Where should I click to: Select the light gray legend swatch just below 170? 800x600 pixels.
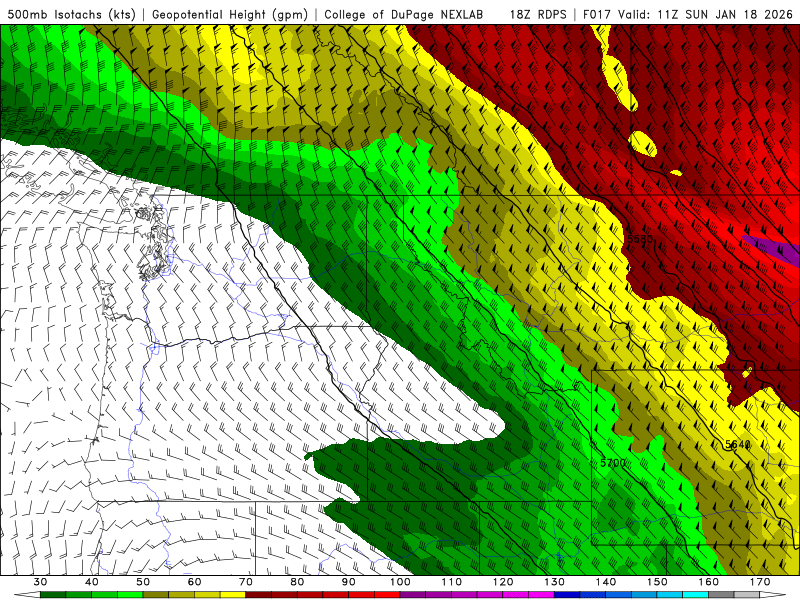point(747,595)
